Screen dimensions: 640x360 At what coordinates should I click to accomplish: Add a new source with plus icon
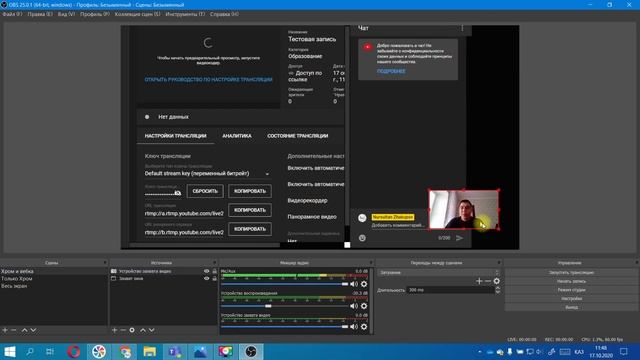pos(114,330)
